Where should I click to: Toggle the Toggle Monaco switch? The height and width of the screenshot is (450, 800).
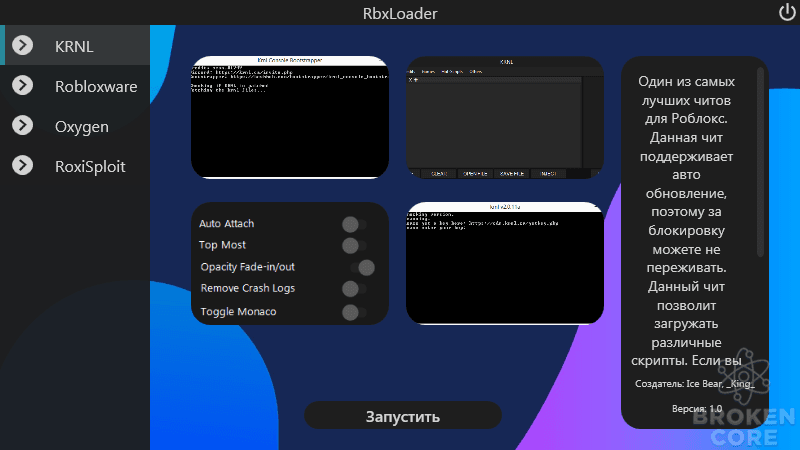(x=355, y=312)
